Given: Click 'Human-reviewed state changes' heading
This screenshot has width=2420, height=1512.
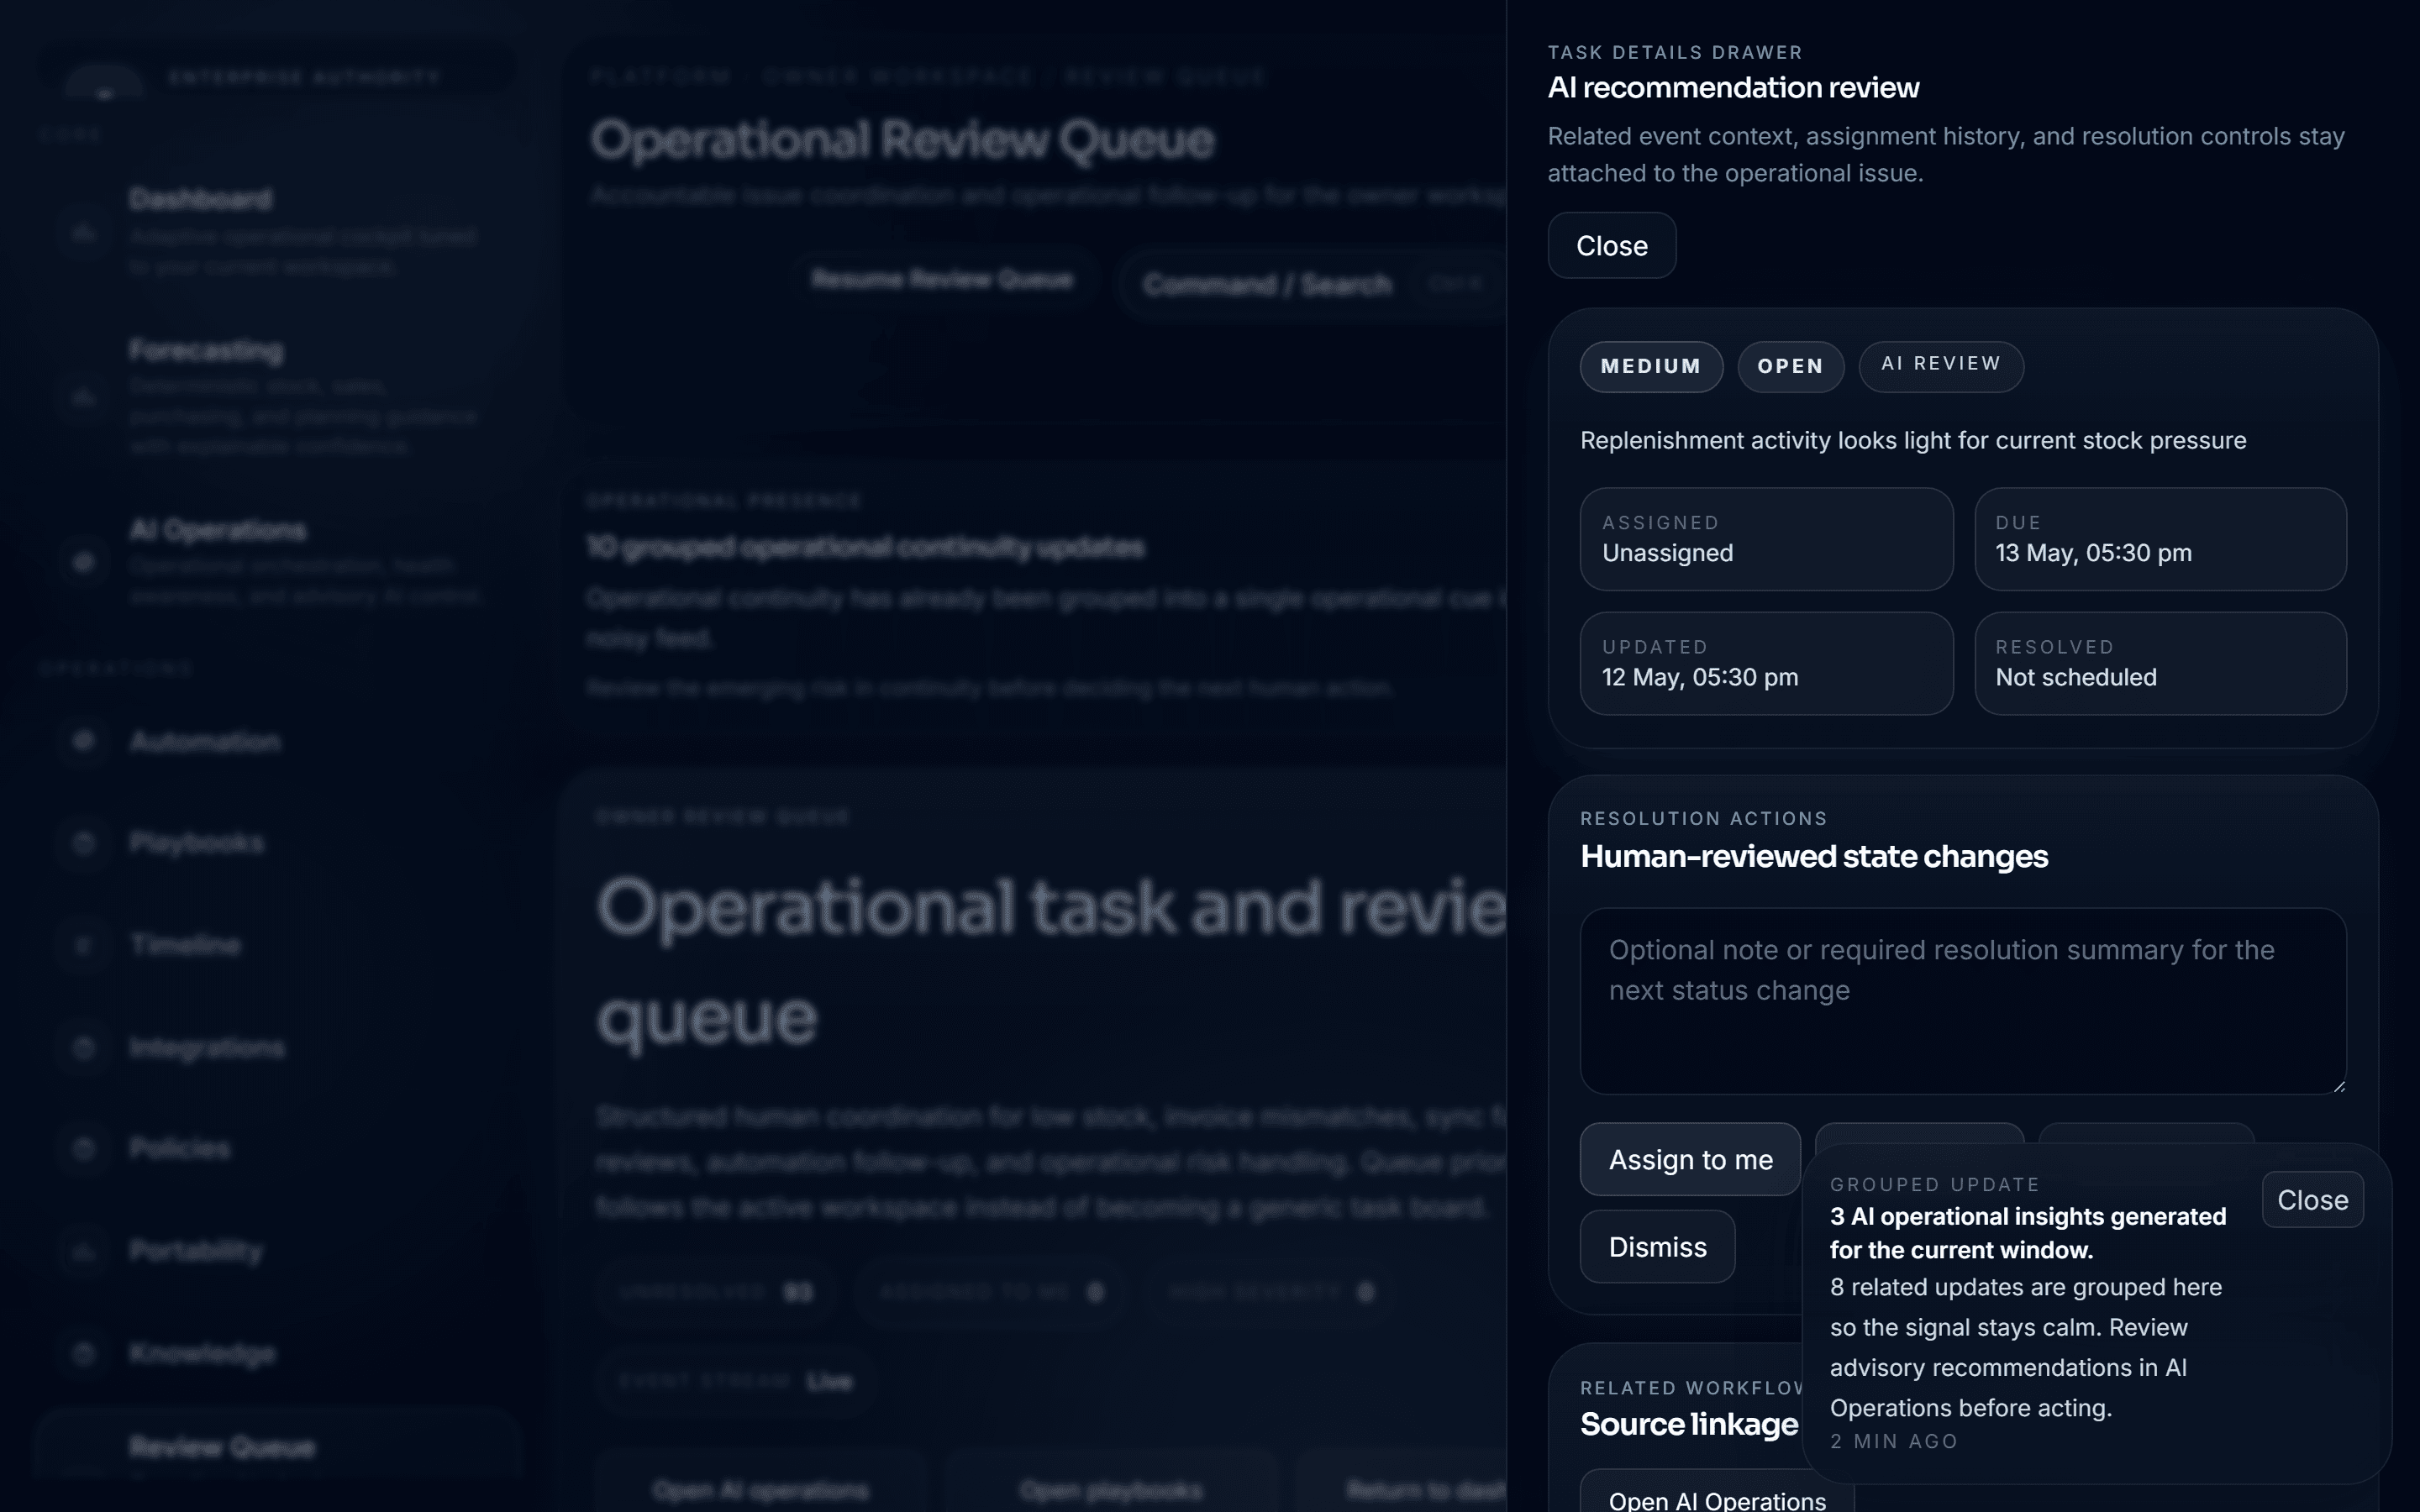Looking at the screenshot, I should pos(1813,856).
